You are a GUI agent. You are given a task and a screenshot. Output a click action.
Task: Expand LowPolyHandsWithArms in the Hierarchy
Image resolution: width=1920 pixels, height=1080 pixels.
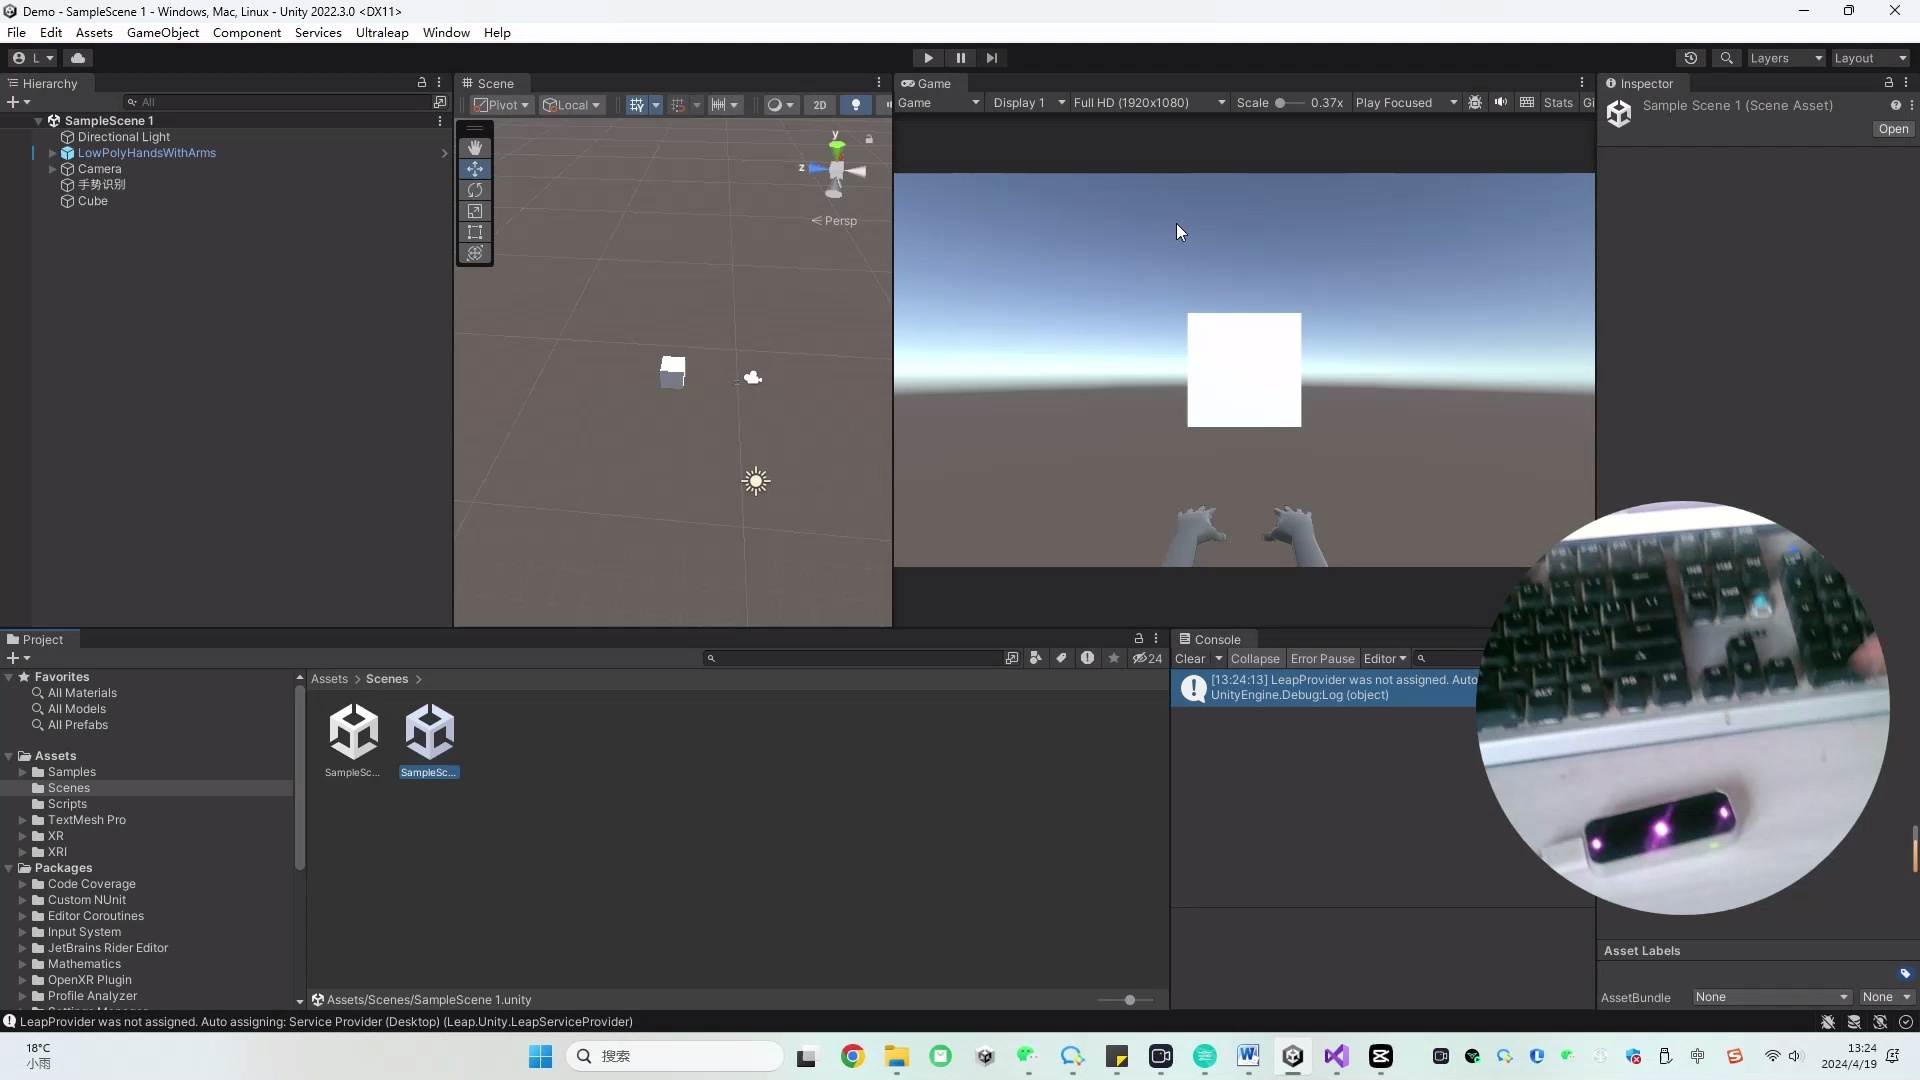(x=52, y=153)
